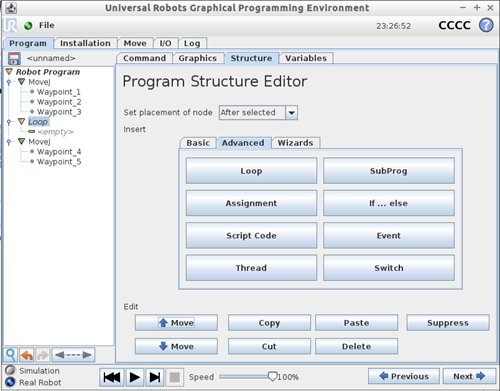Image resolution: width=500 pixels, height=391 pixels.
Task: Select Waypoint_1 in program tree
Action: tap(59, 92)
